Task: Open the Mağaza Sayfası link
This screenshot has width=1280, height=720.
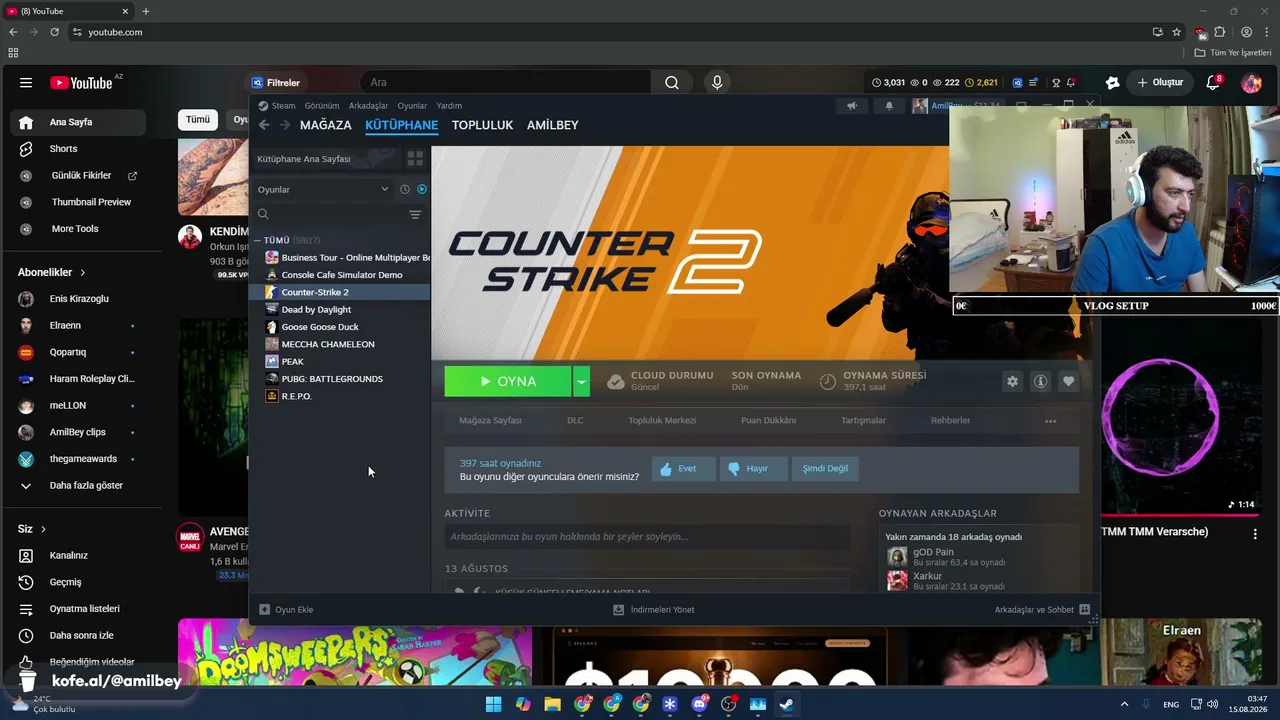Action: tap(490, 421)
